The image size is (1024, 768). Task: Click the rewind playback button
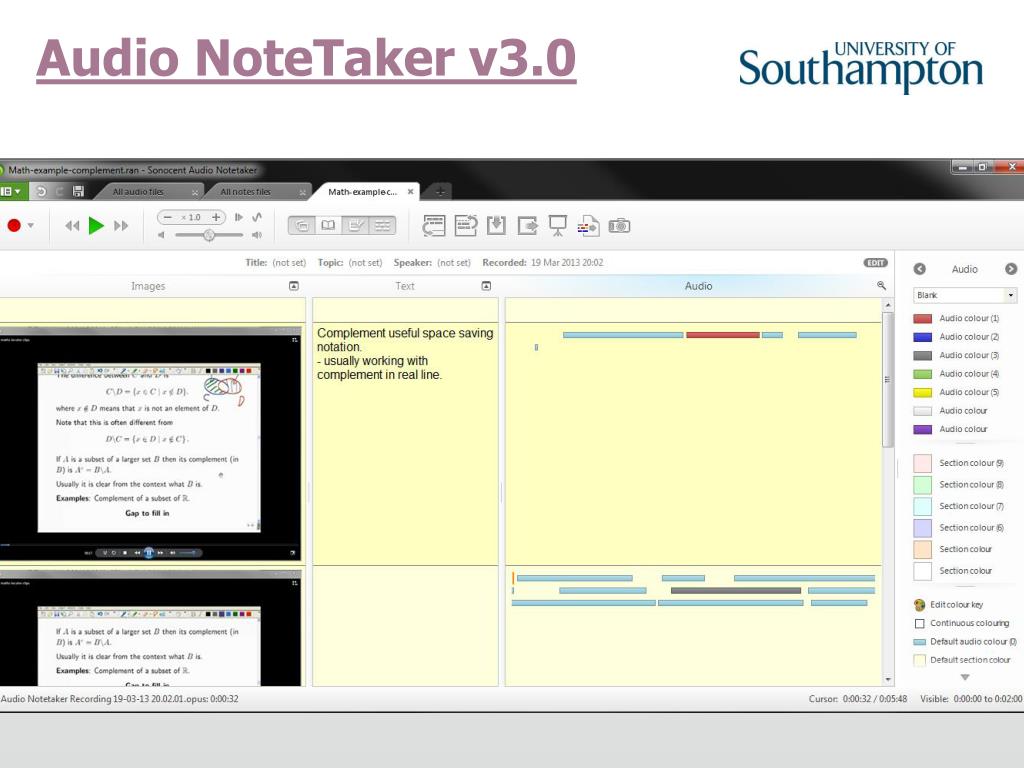[x=72, y=226]
